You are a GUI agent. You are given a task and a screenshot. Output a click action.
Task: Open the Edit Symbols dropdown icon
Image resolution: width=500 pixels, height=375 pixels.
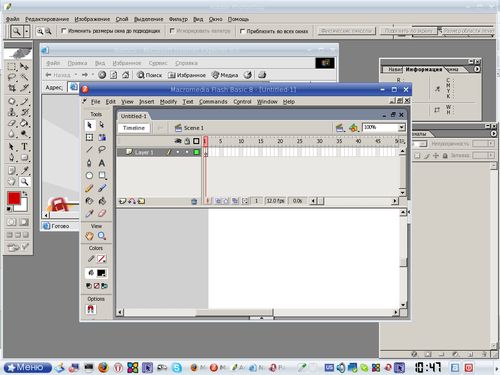pos(353,128)
